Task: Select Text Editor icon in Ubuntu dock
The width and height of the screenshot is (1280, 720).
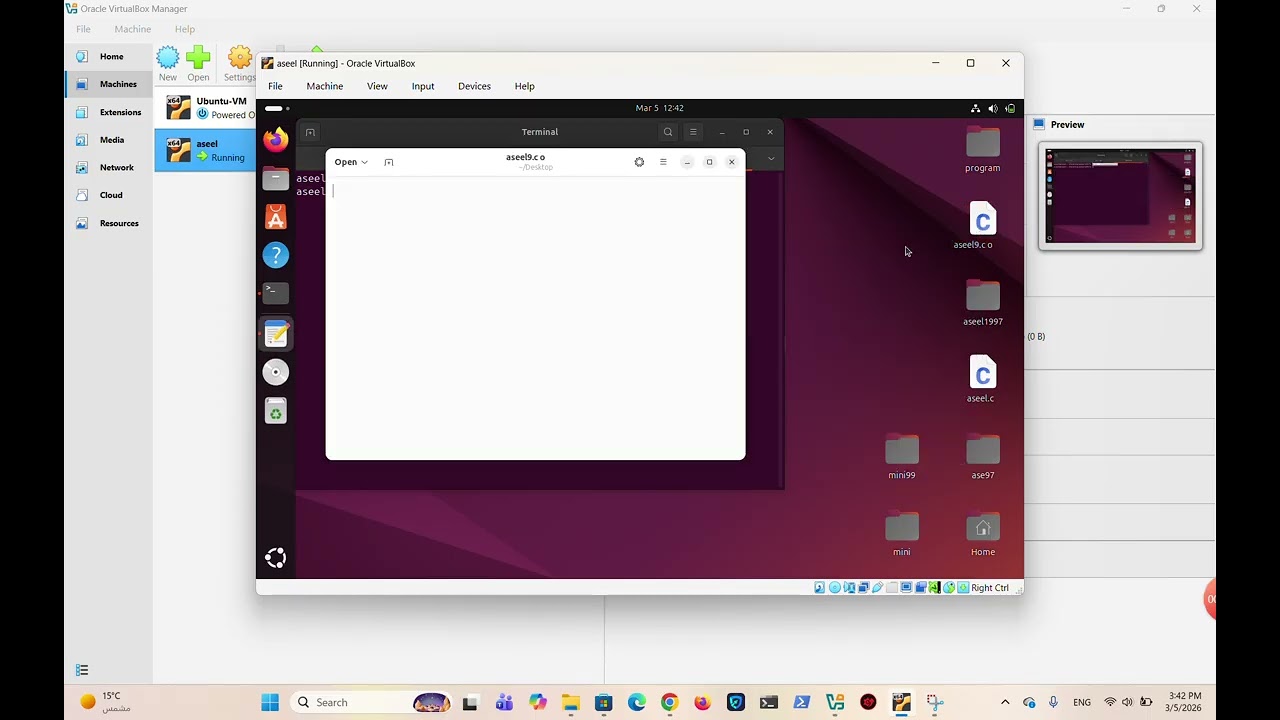Action: (x=276, y=334)
